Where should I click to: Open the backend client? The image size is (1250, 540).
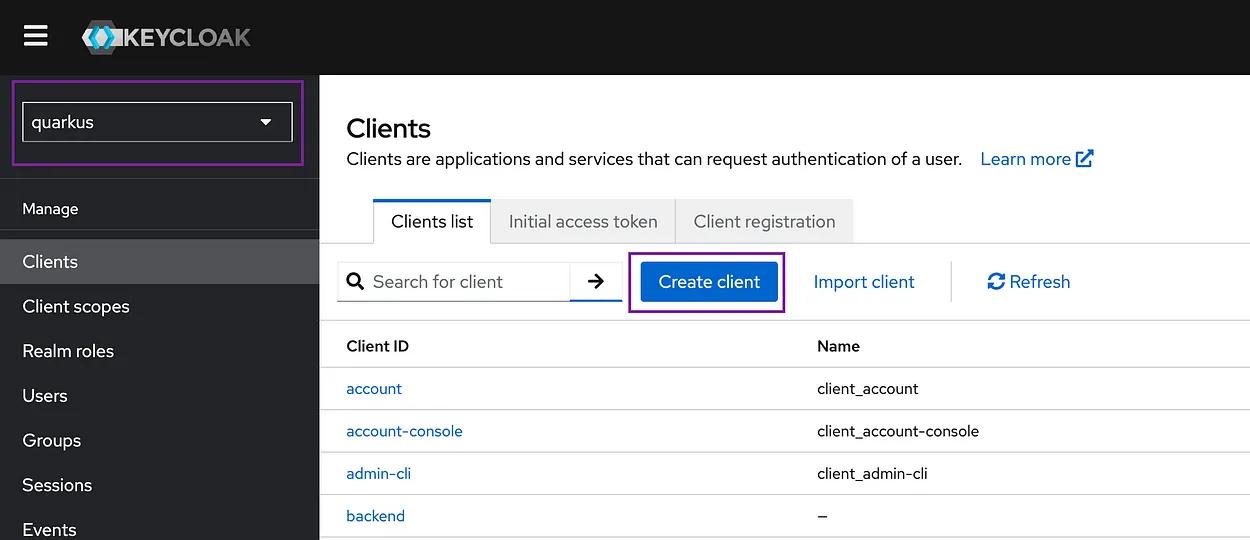[x=375, y=516]
